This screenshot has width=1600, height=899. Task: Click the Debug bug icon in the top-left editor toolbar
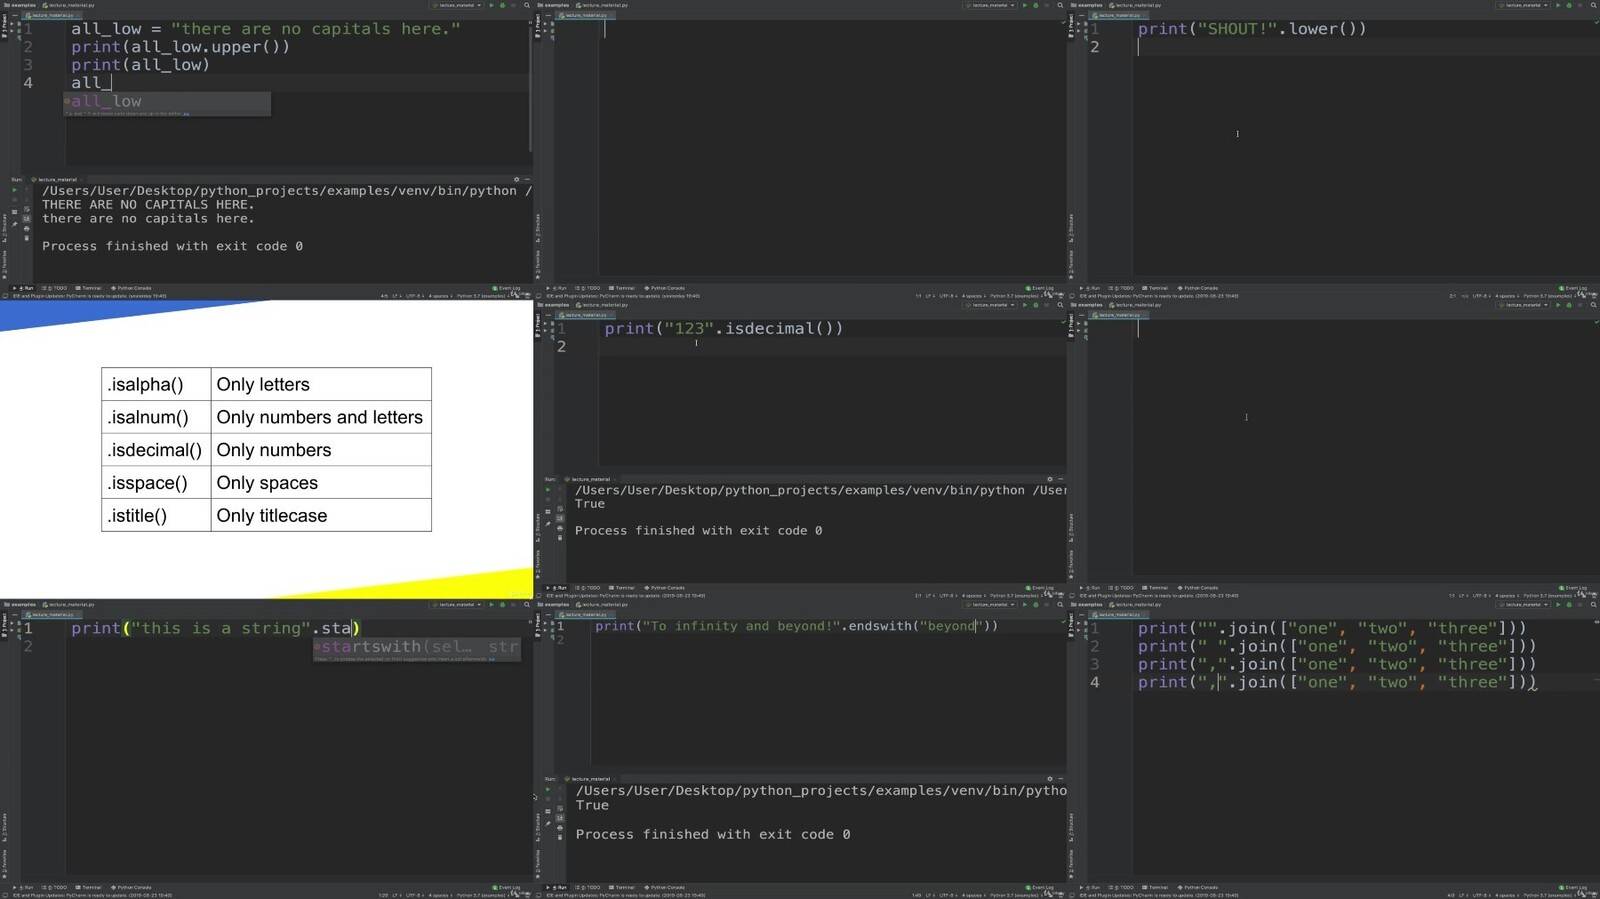tap(502, 5)
